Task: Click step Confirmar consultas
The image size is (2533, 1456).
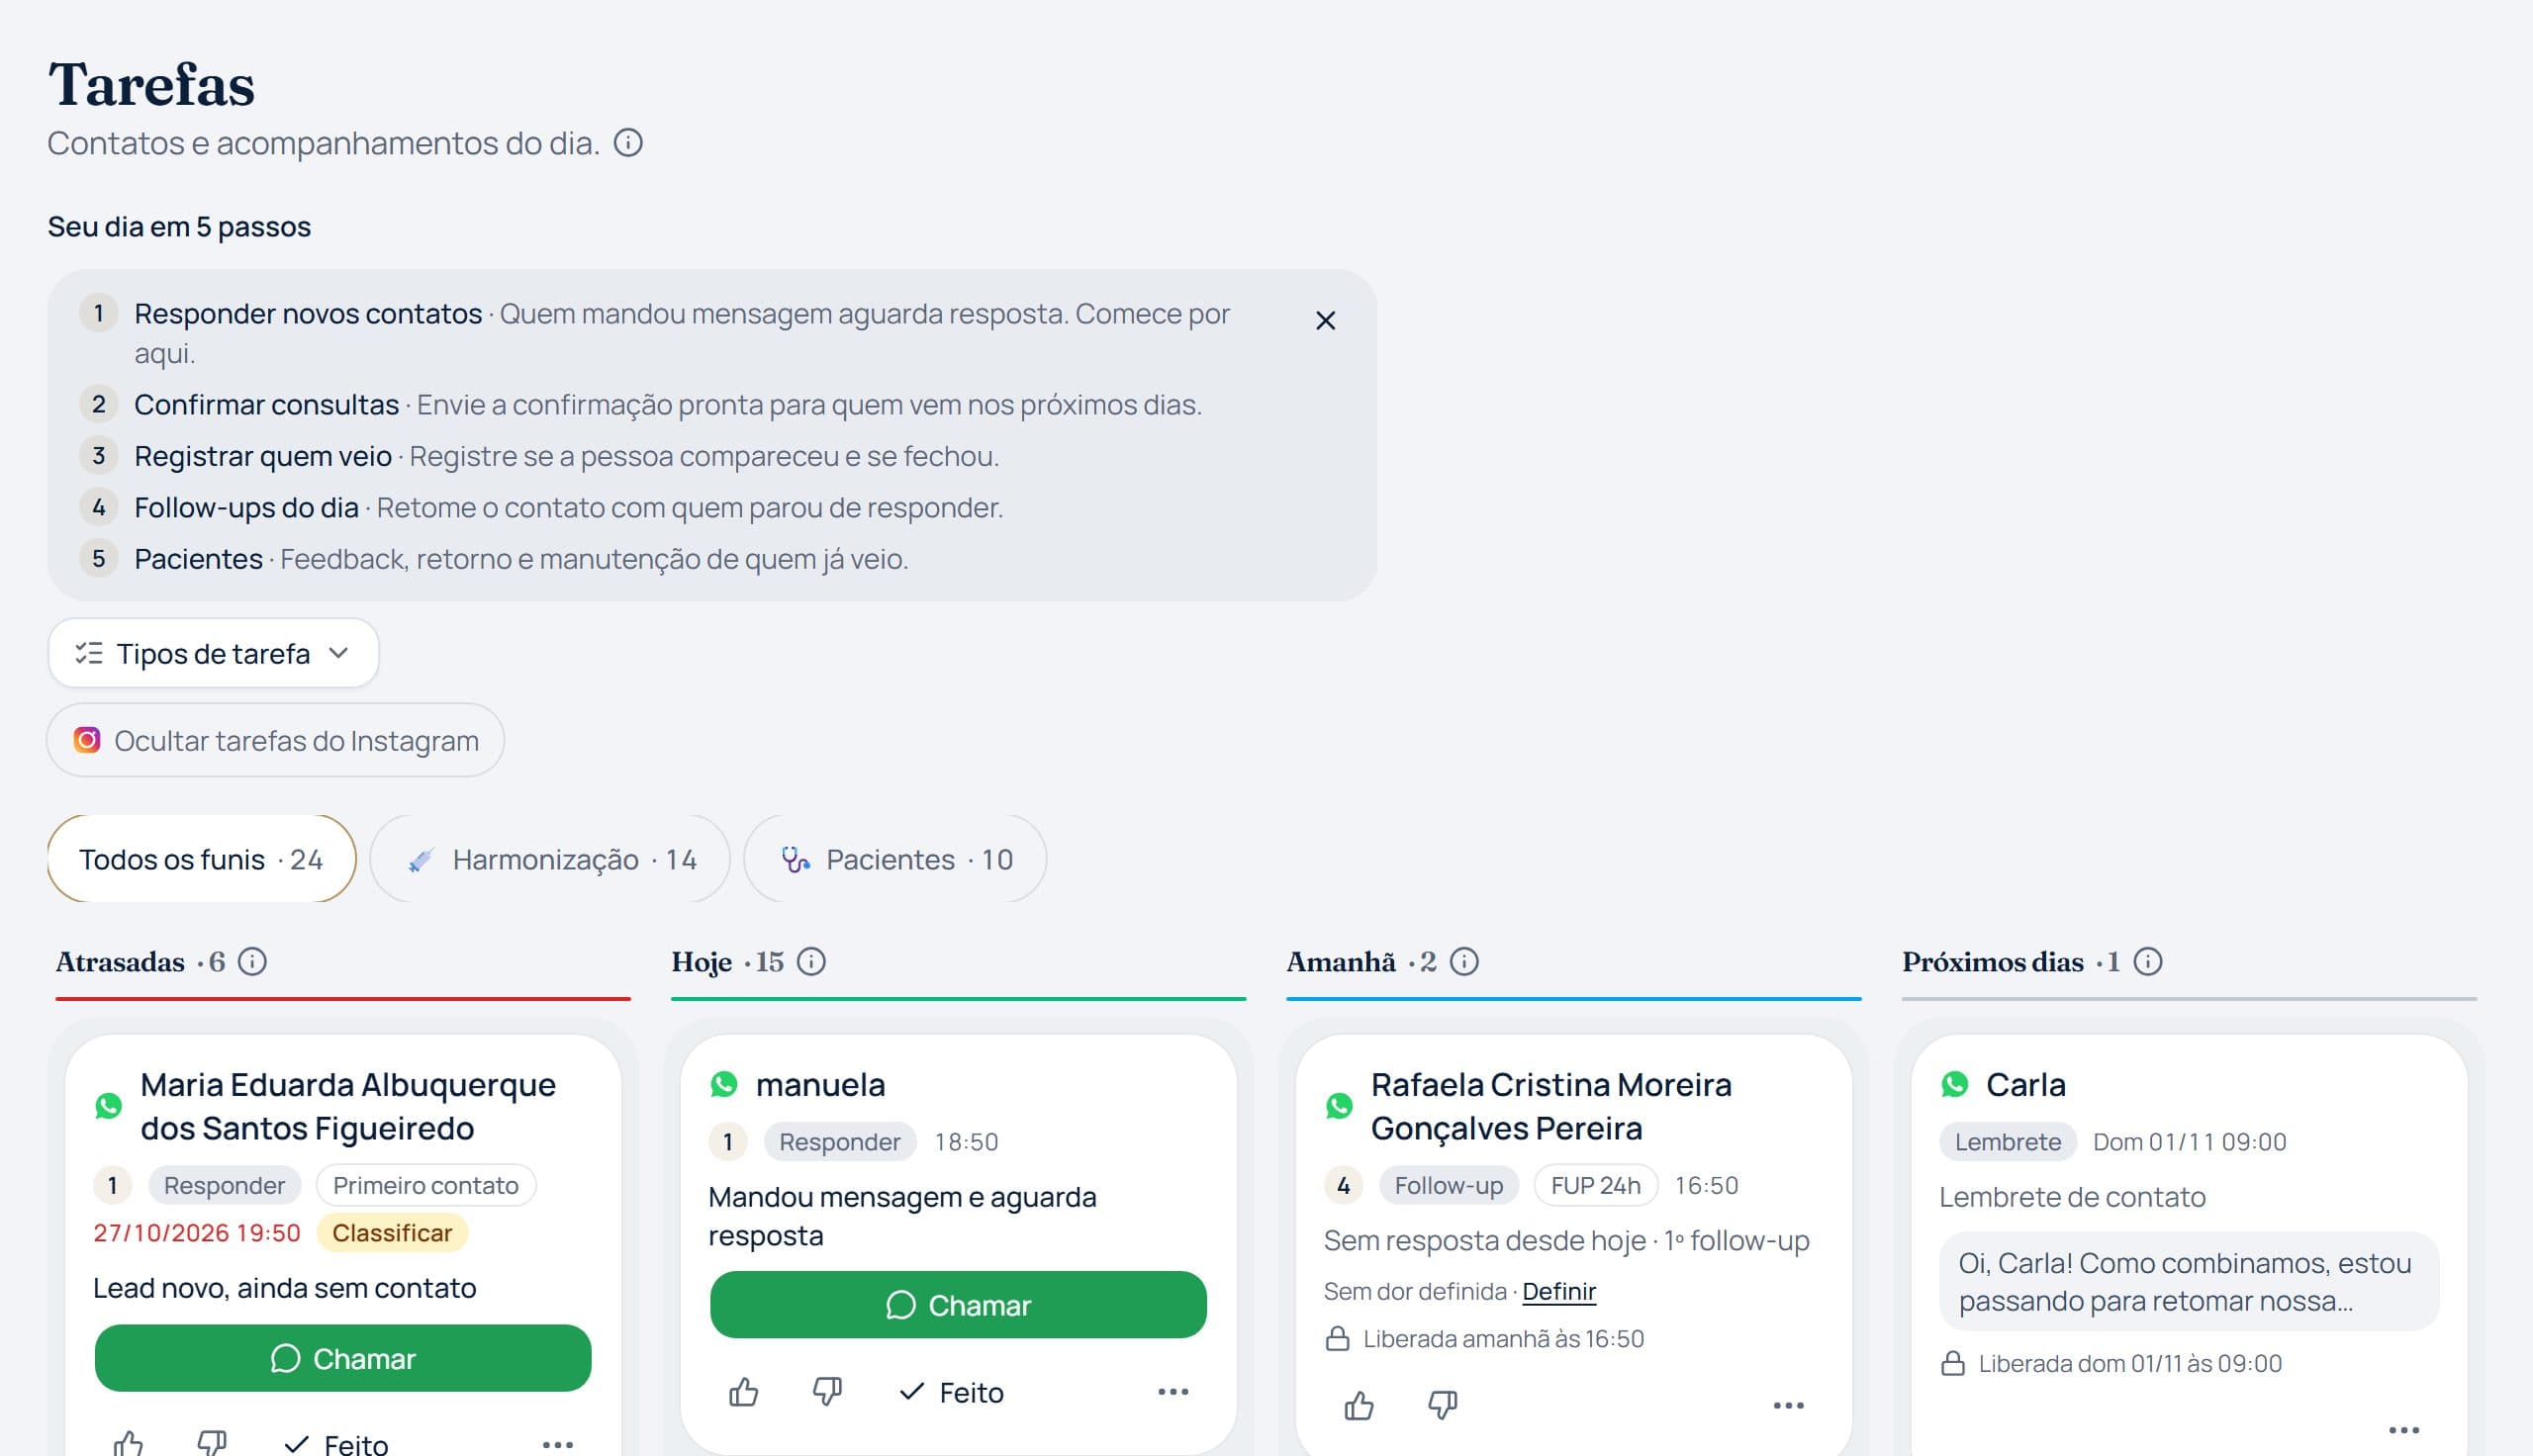Action: (266, 405)
